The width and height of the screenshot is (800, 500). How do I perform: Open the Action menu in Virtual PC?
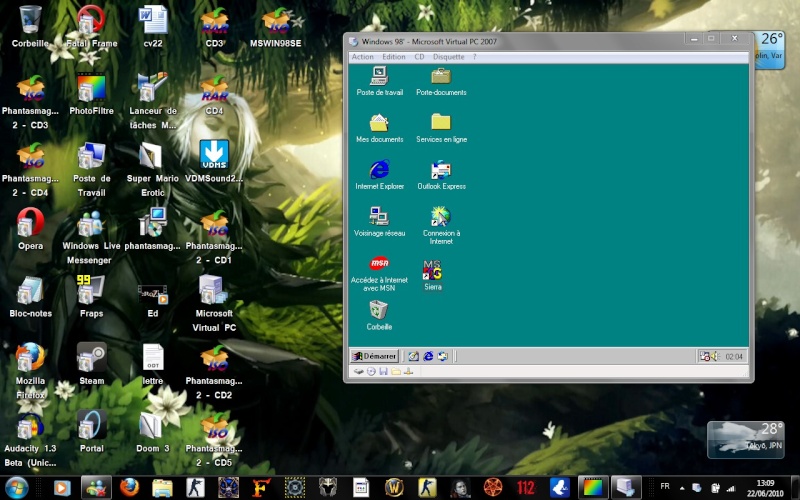click(x=362, y=57)
